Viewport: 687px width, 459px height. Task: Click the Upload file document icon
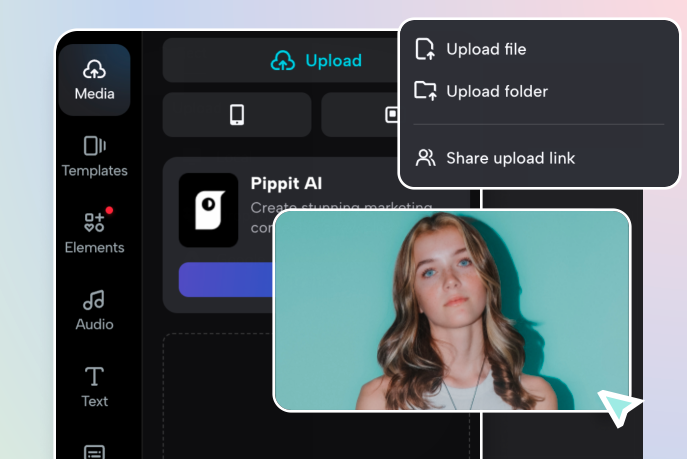(425, 49)
